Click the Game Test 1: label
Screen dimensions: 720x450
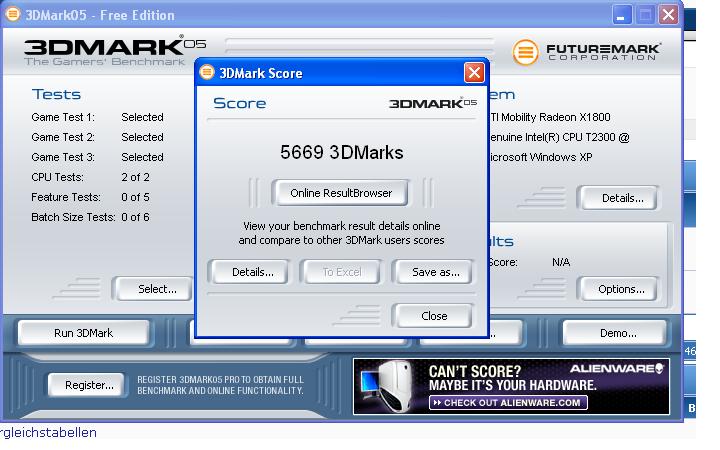point(63,117)
